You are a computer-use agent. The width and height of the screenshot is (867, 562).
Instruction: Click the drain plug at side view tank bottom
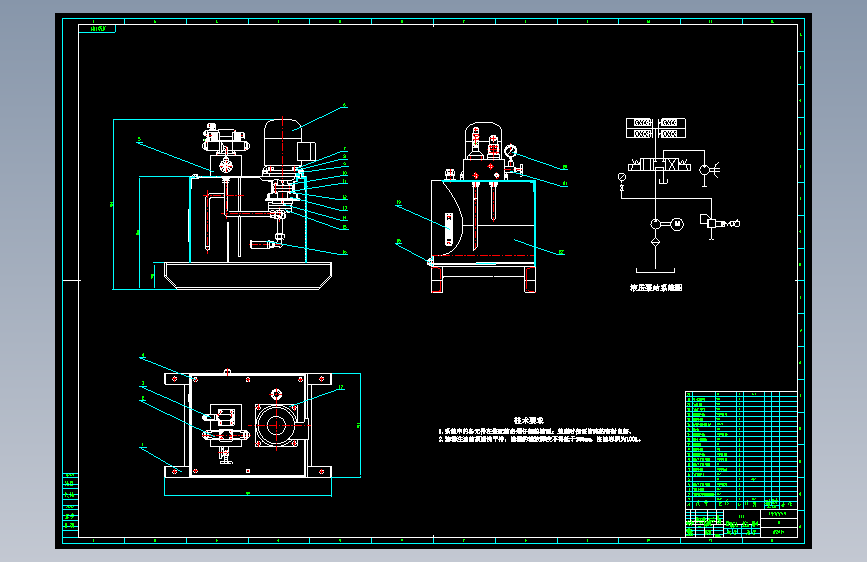pyautogui.click(x=430, y=261)
